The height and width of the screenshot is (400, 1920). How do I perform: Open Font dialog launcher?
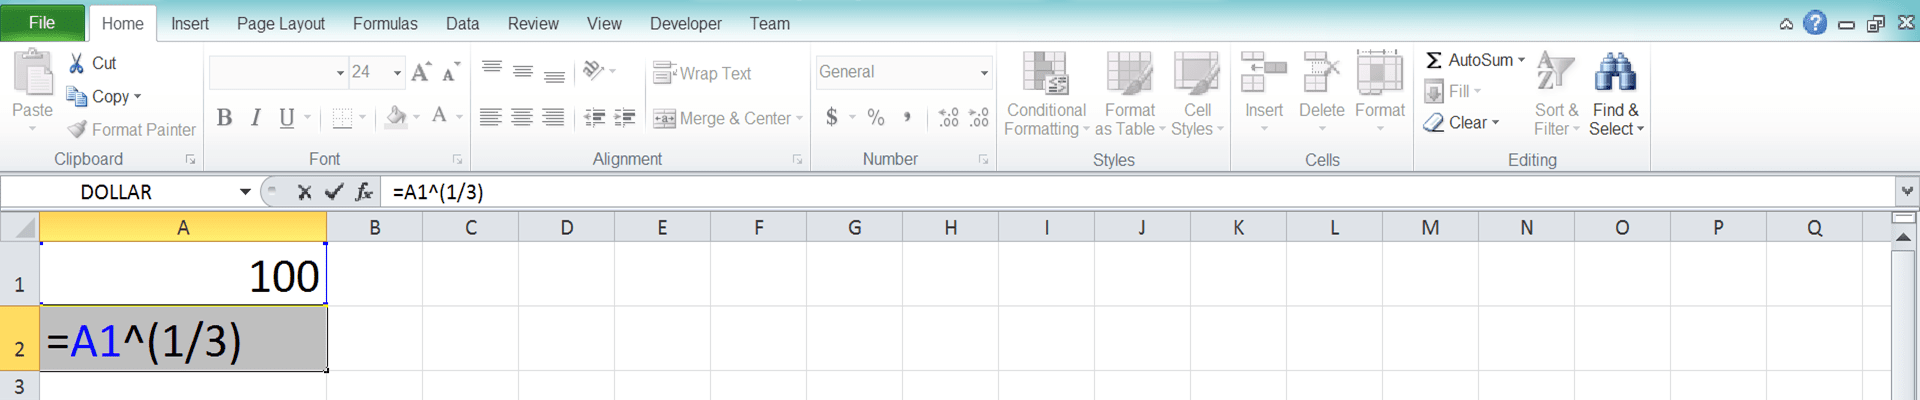[x=457, y=159]
